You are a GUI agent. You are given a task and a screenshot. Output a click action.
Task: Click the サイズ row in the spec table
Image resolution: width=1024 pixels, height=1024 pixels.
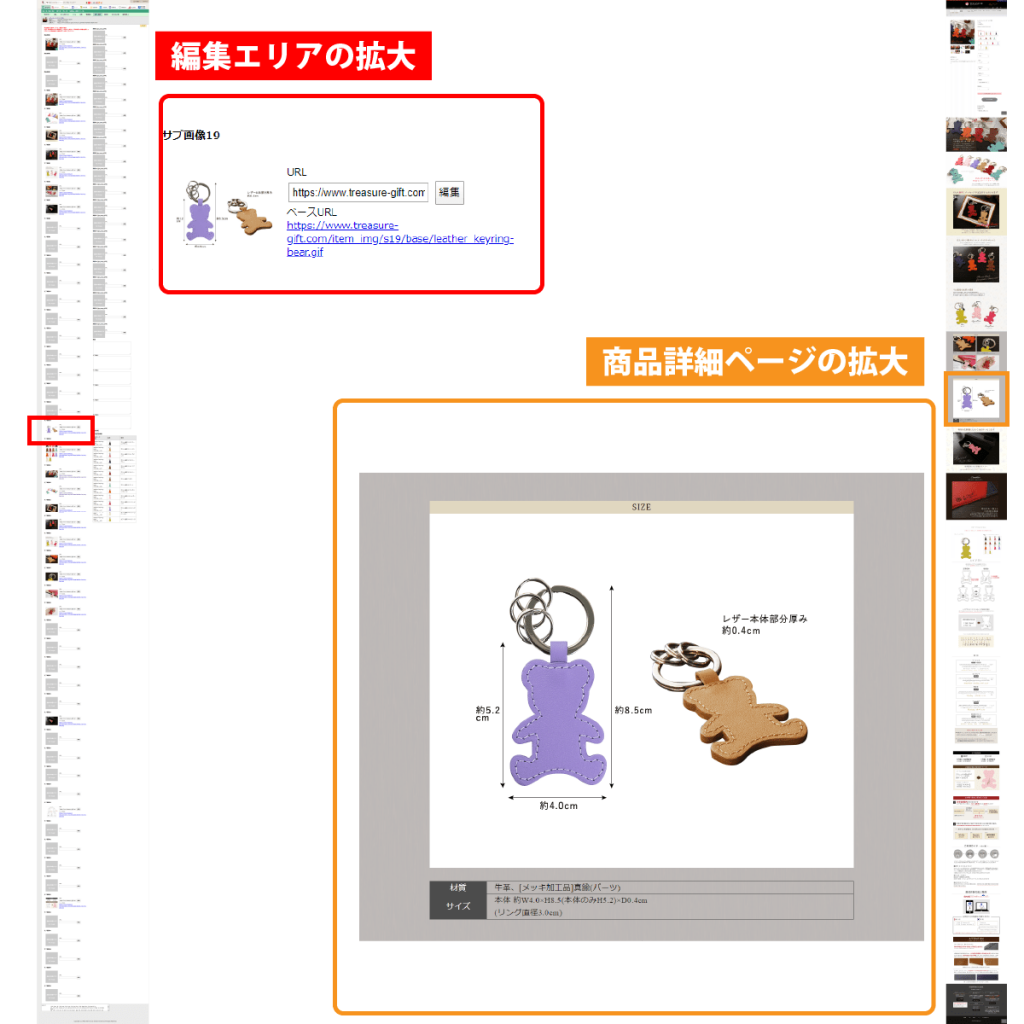[x=458, y=906]
